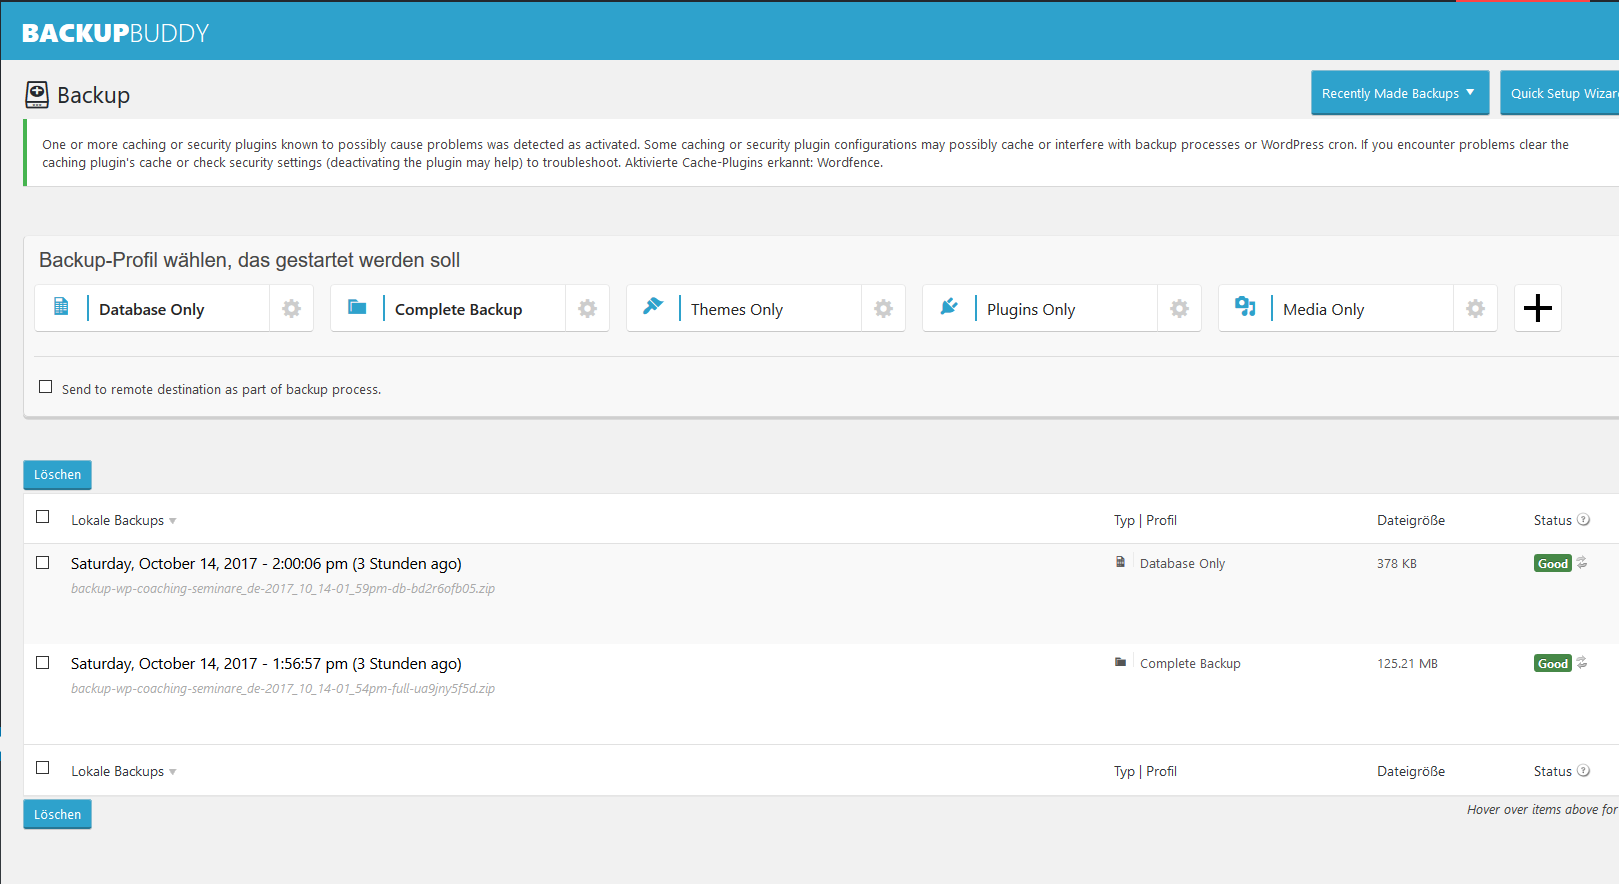Click folder type icon of Complete Backup row
This screenshot has width=1619, height=884.
tap(1120, 662)
